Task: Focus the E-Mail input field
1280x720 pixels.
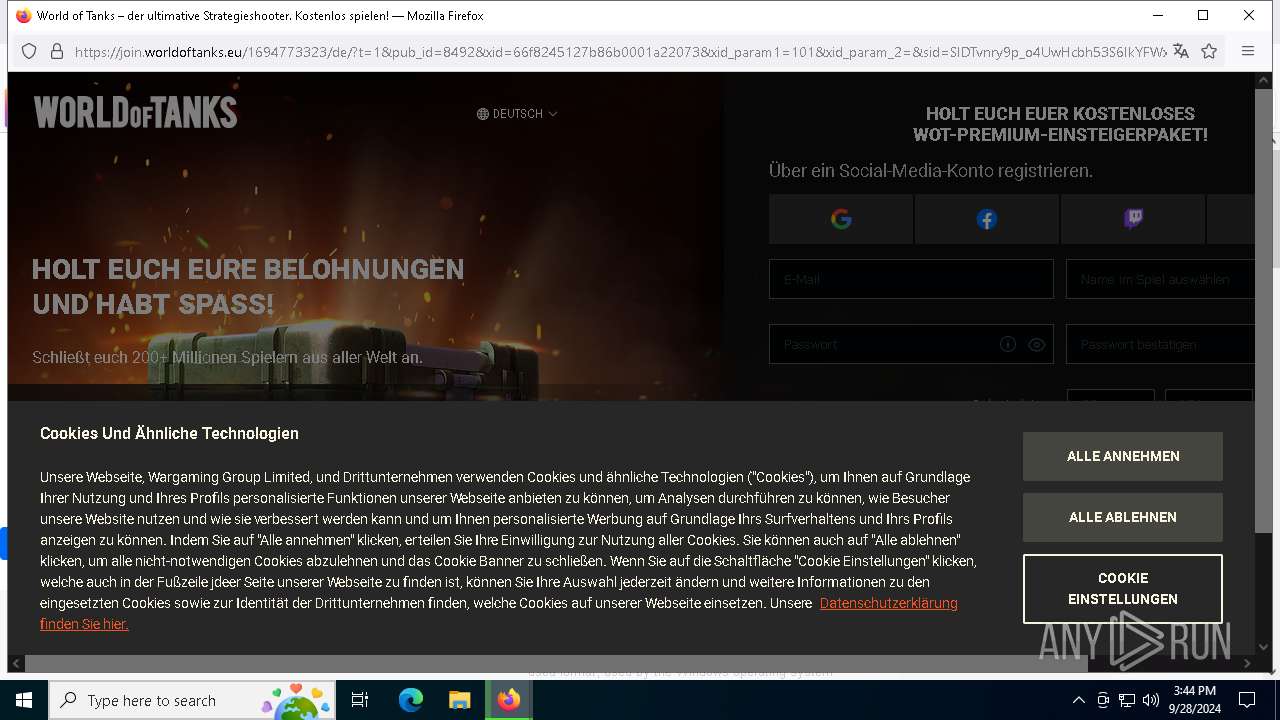Action: pyautogui.click(x=911, y=279)
